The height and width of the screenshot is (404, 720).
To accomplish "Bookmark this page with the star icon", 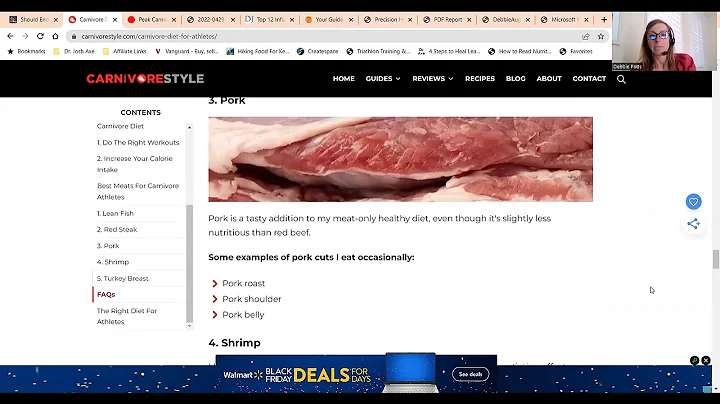I will tap(601, 36).
